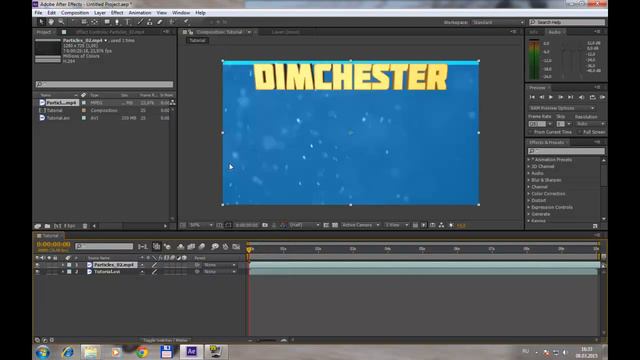Select the Pen tool
This screenshot has width=640, height=360.
point(117,22)
